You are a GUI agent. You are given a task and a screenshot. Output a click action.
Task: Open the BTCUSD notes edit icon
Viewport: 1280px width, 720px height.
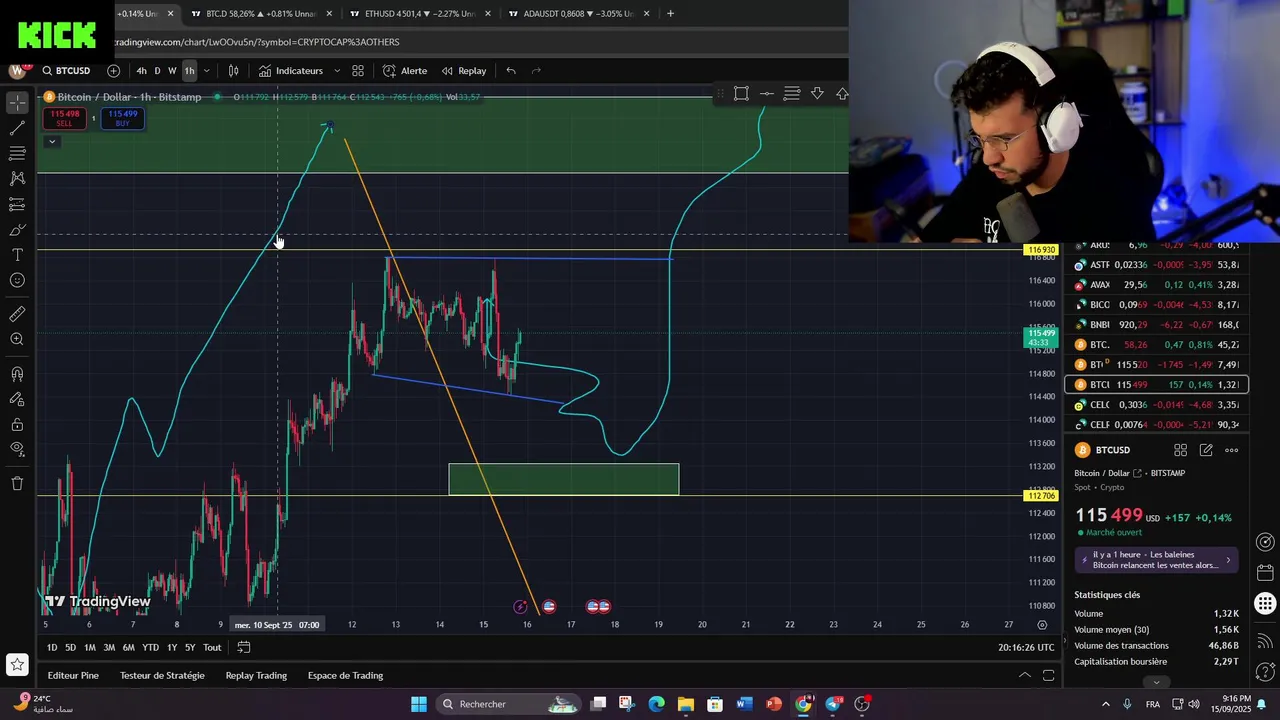1206,450
